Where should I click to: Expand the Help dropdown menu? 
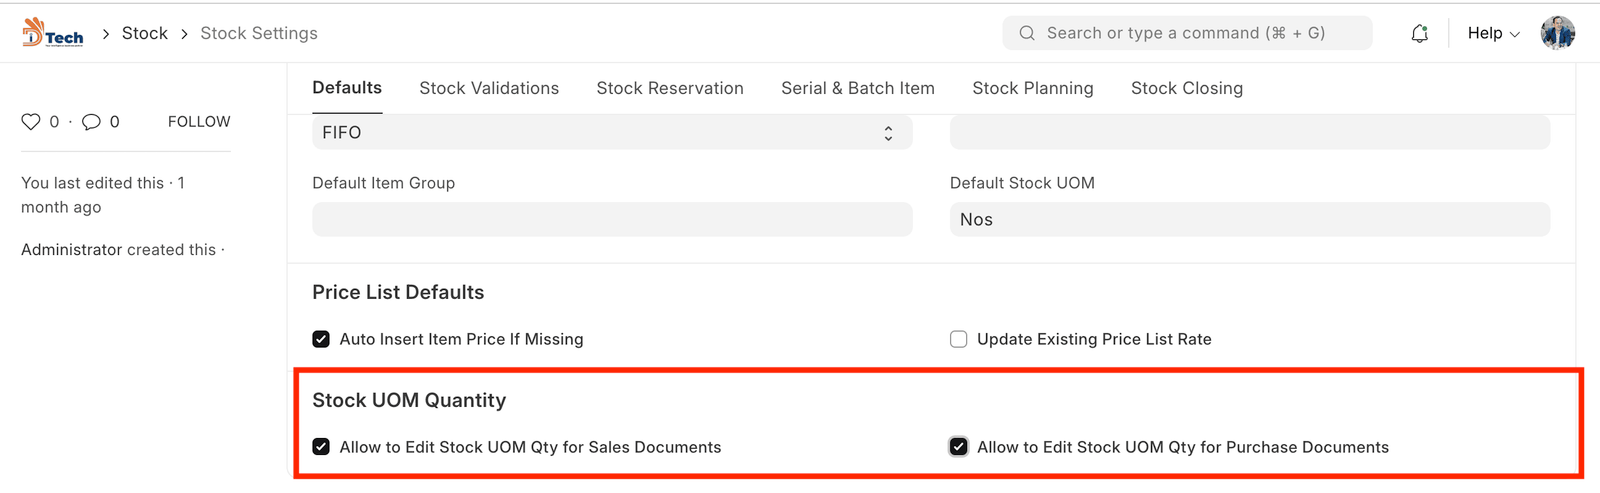tap(1493, 33)
